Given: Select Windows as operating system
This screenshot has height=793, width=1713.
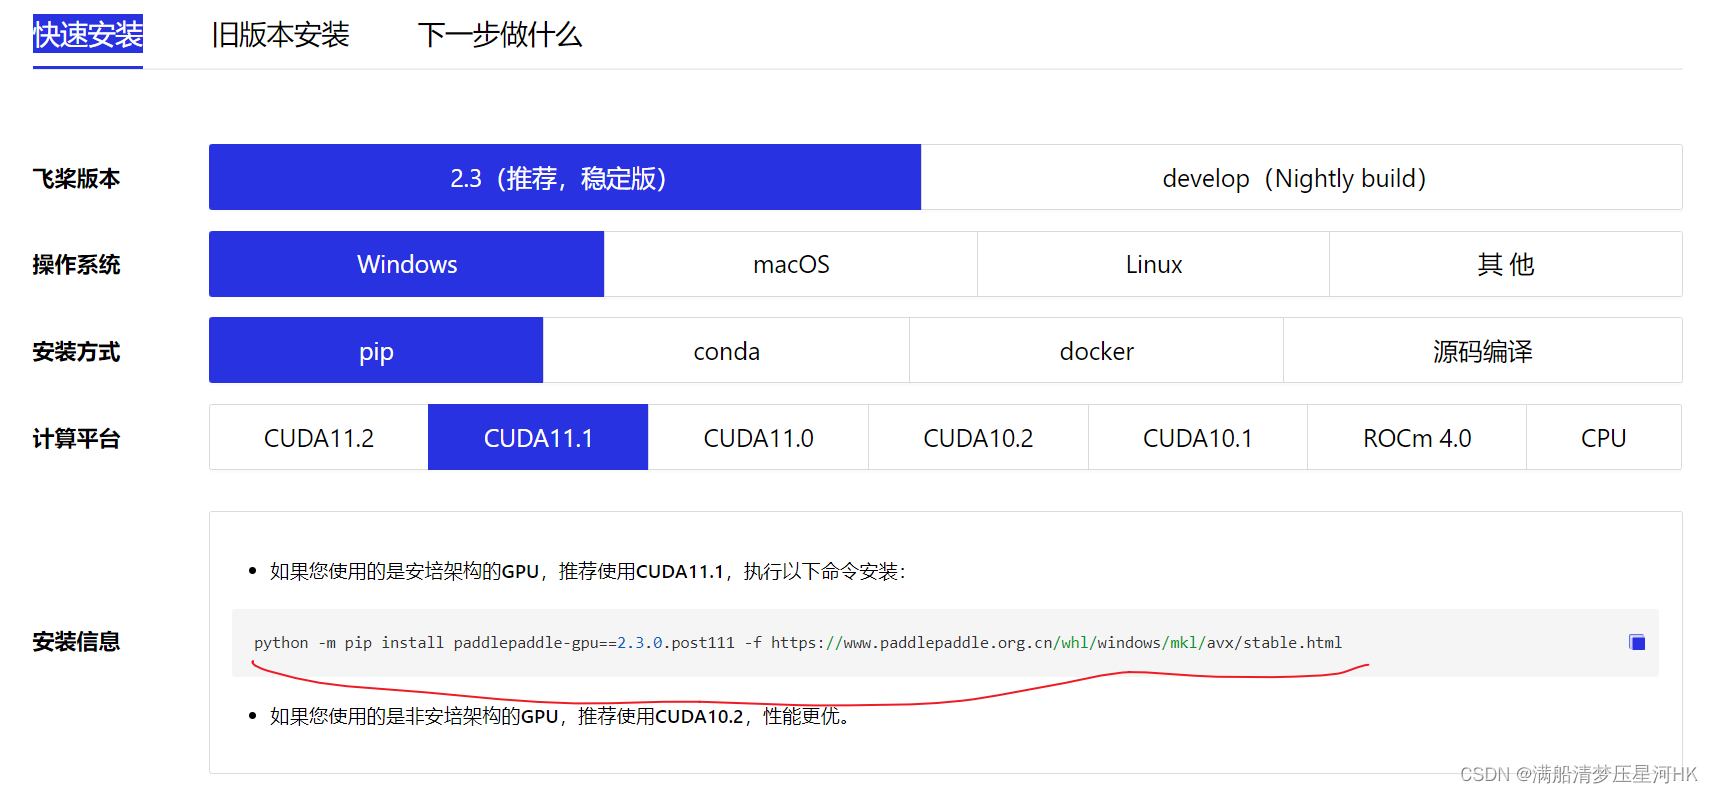Looking at the screenshot, I should coord(407,264).
